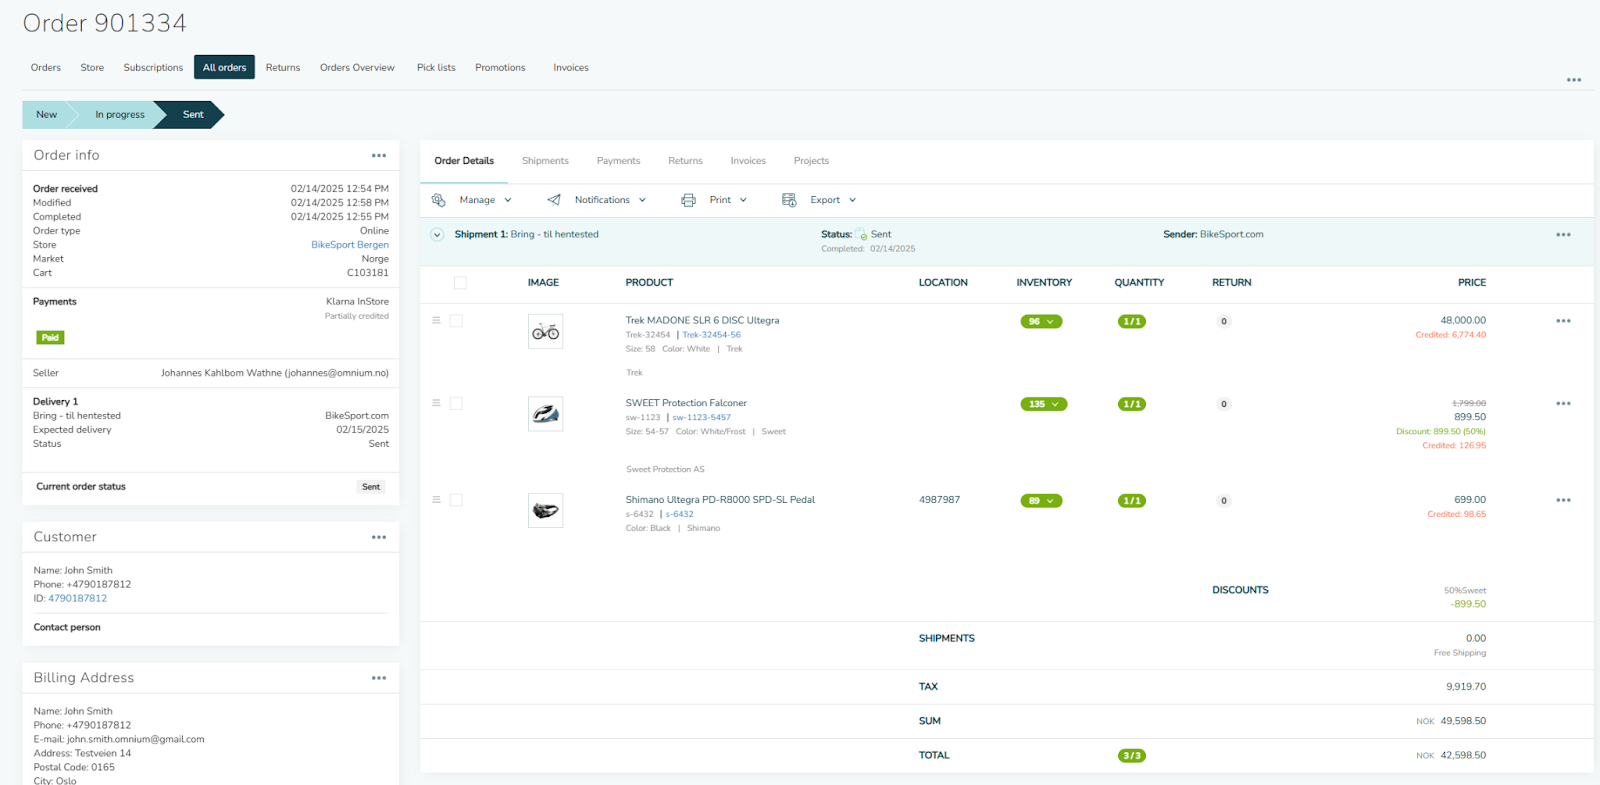The width and height of the screenshot is (1600, 785).
Task: Click the Print printer icon
Action: click(688, 200)
